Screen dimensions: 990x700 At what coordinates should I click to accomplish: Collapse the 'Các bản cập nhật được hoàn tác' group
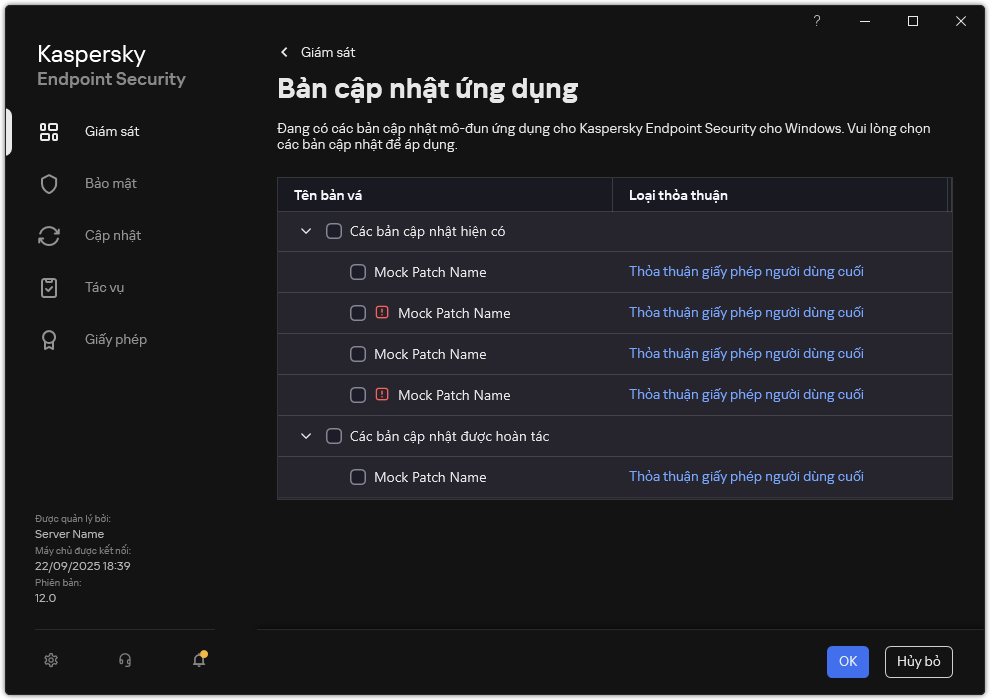point(306,436)
